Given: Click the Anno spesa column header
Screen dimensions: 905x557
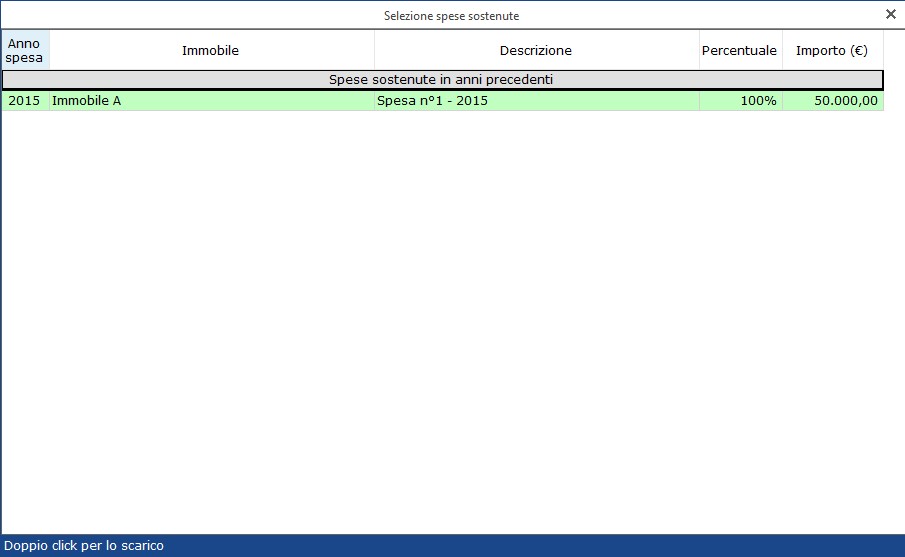Looking at the screenshot, I should (x=25, y=50).
